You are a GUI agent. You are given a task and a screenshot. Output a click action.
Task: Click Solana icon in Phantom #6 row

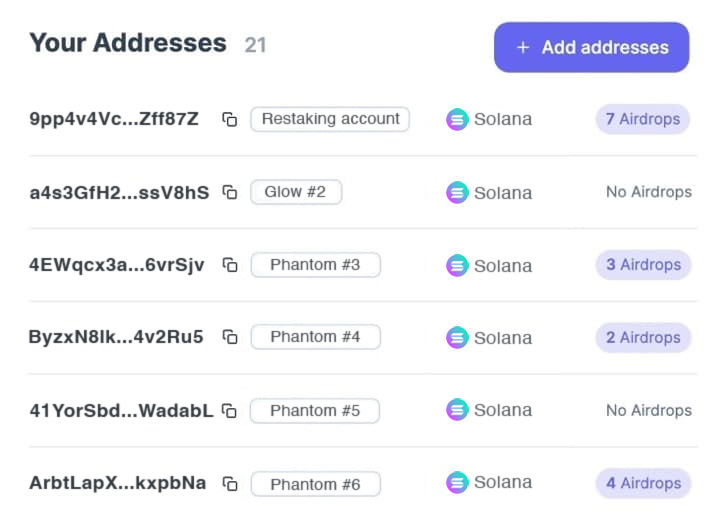(x=457, y=483)
